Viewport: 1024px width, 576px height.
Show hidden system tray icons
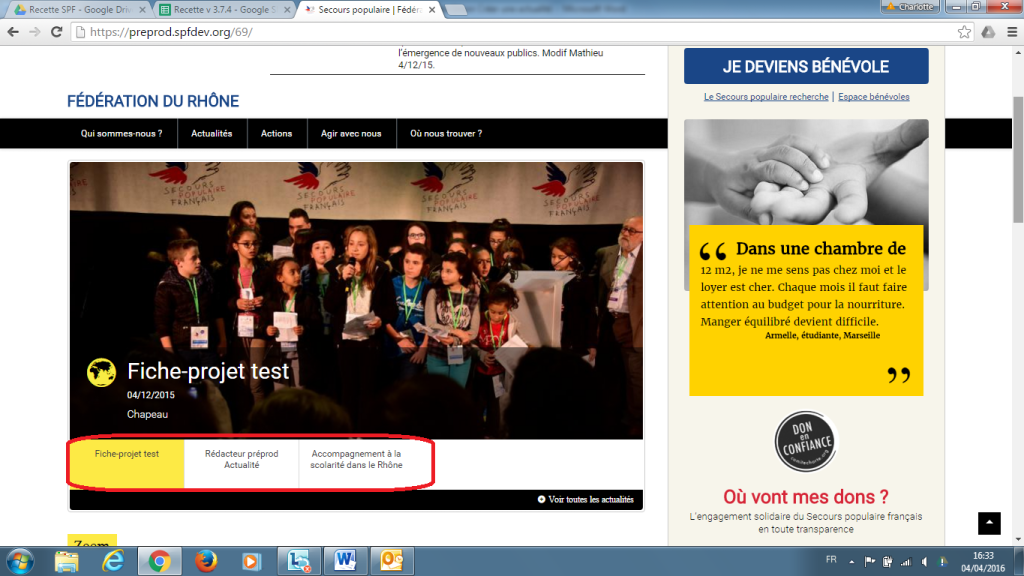(x=852, y=562)
